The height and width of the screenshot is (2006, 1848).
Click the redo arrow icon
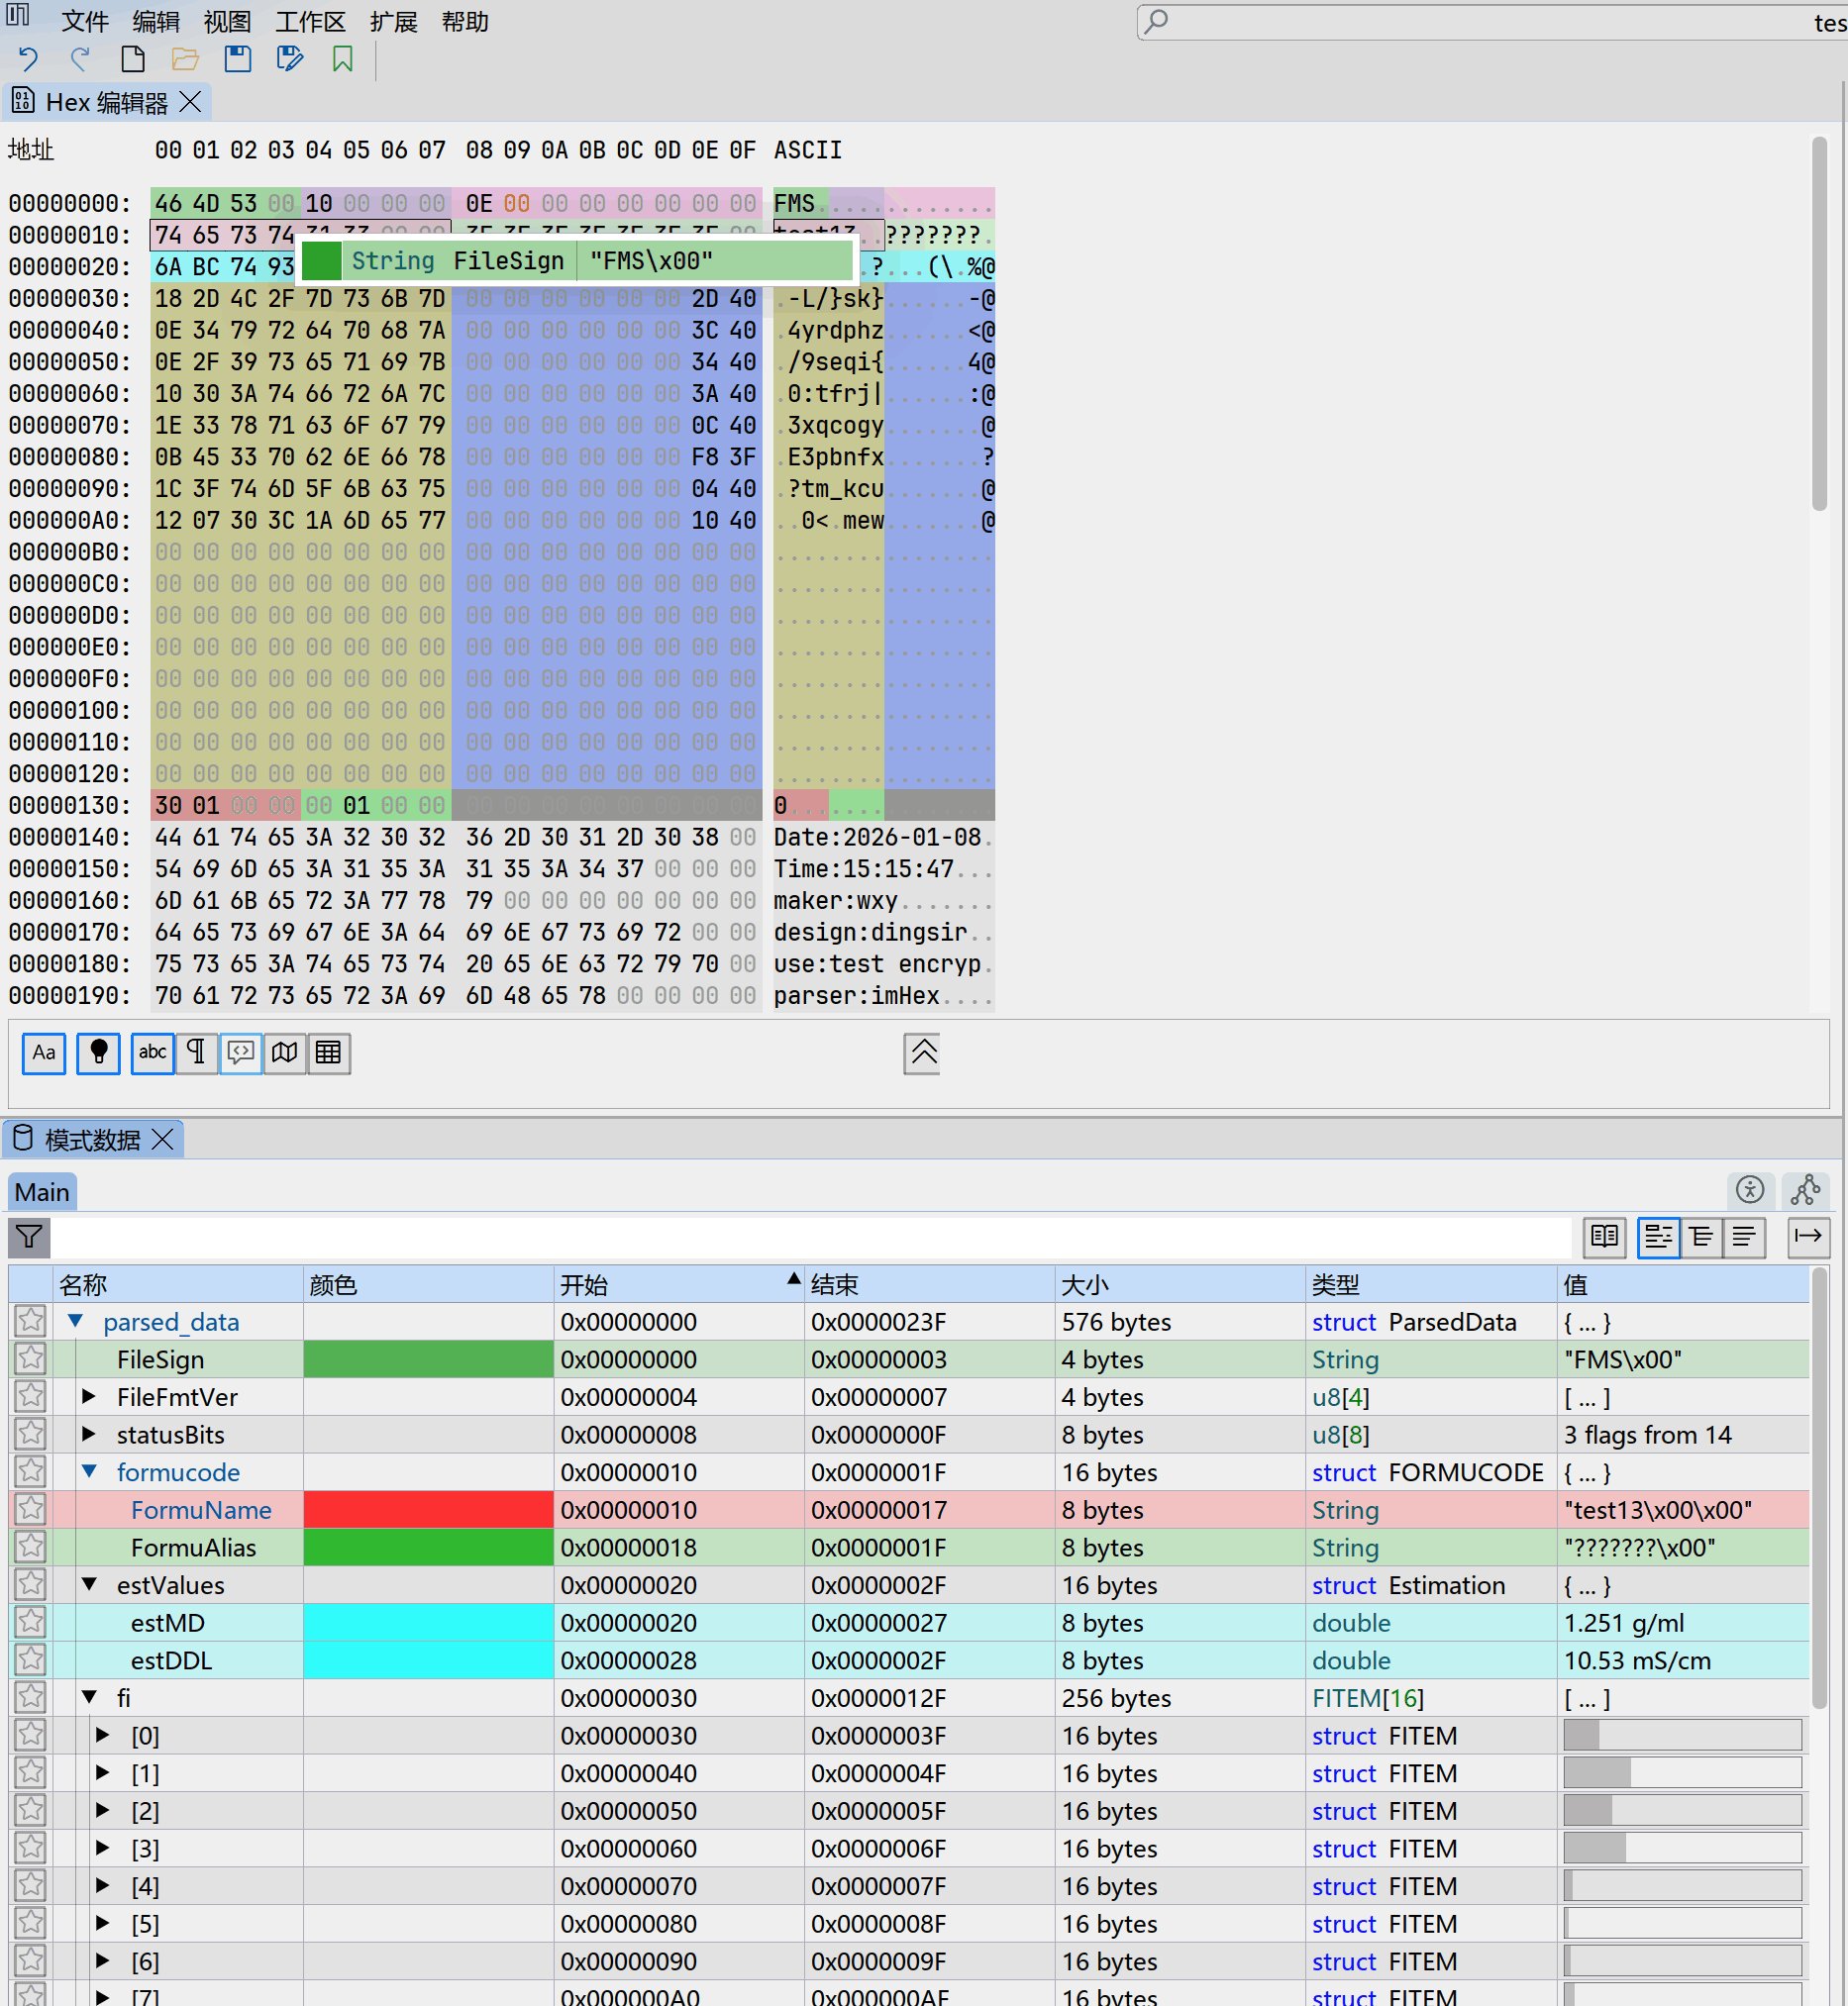point(80,60)
